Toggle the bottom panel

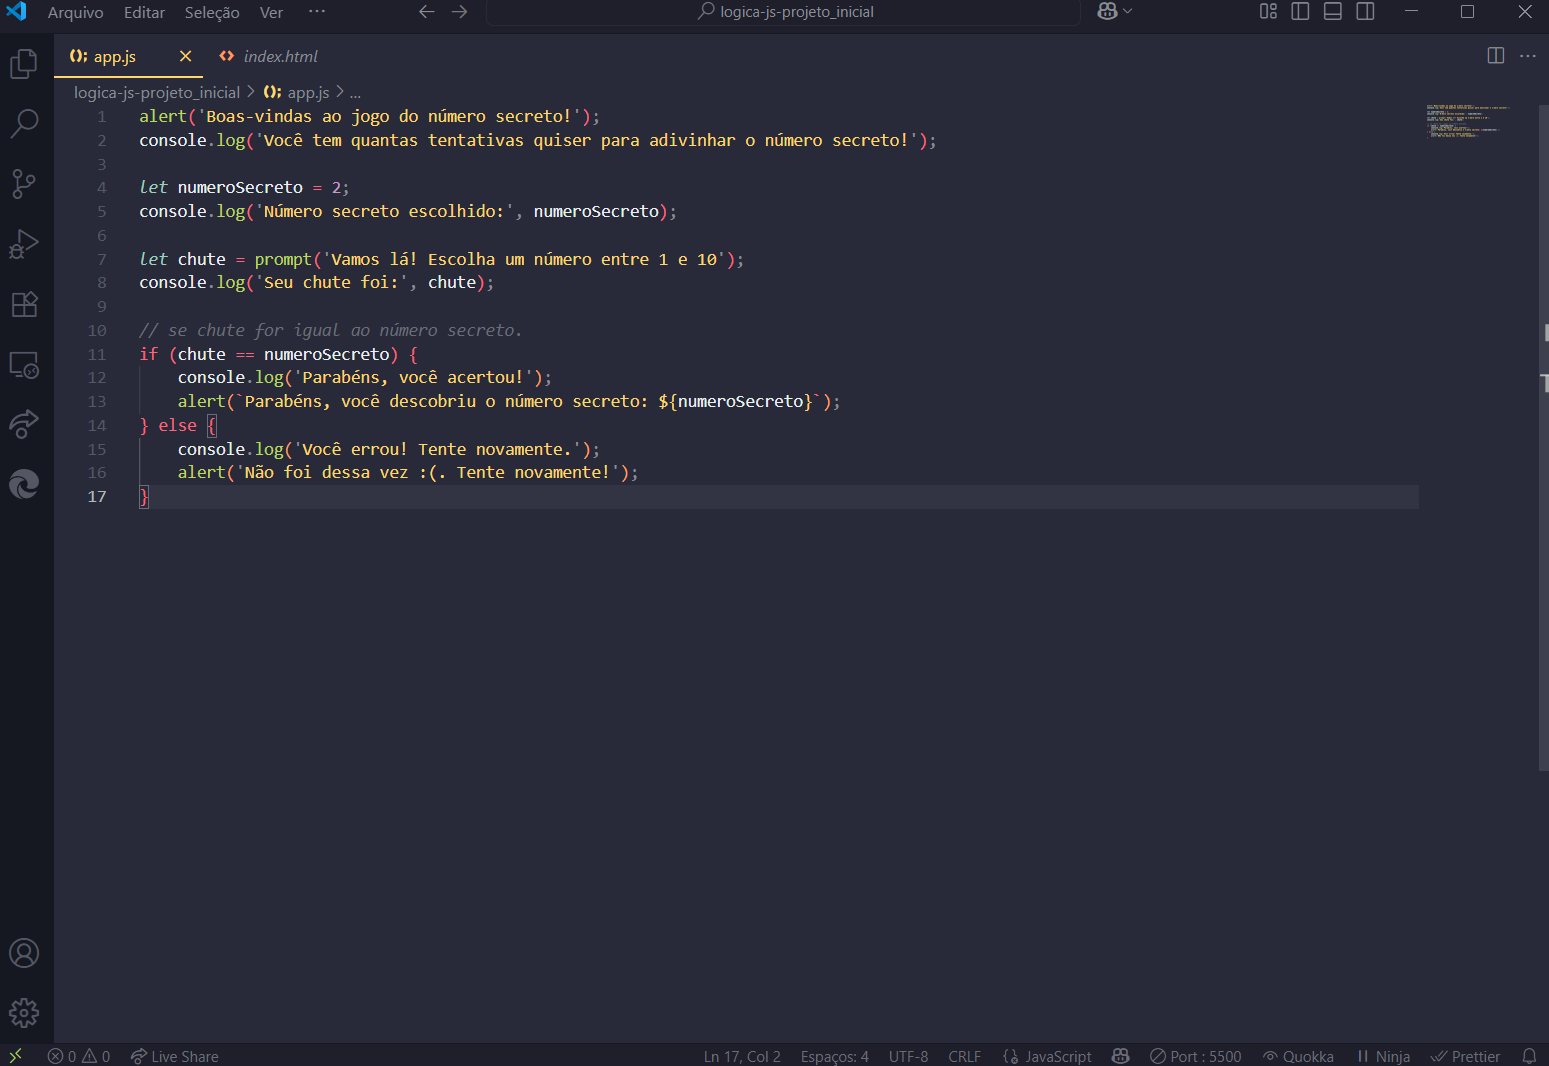[x=1333, y=12]
